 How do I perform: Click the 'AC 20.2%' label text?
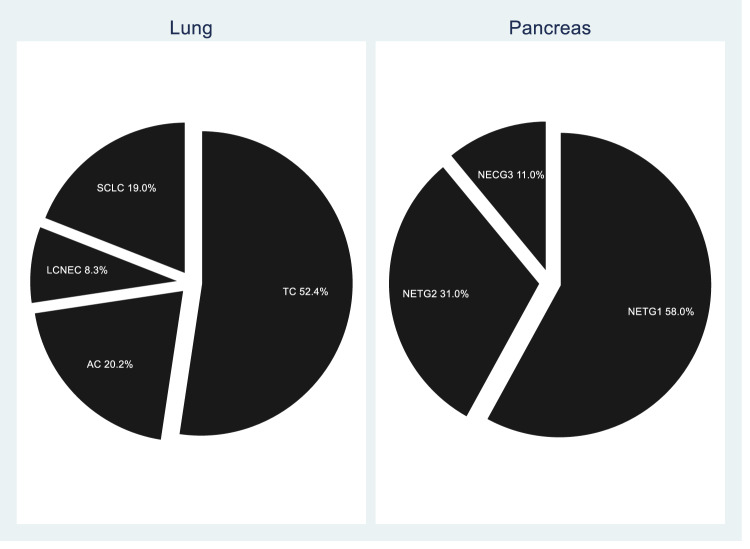coord(110,364)
